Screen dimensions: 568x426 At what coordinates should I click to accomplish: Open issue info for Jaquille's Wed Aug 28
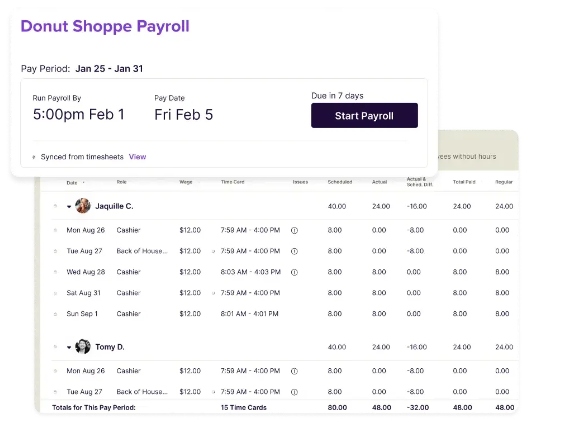(295, 272)
